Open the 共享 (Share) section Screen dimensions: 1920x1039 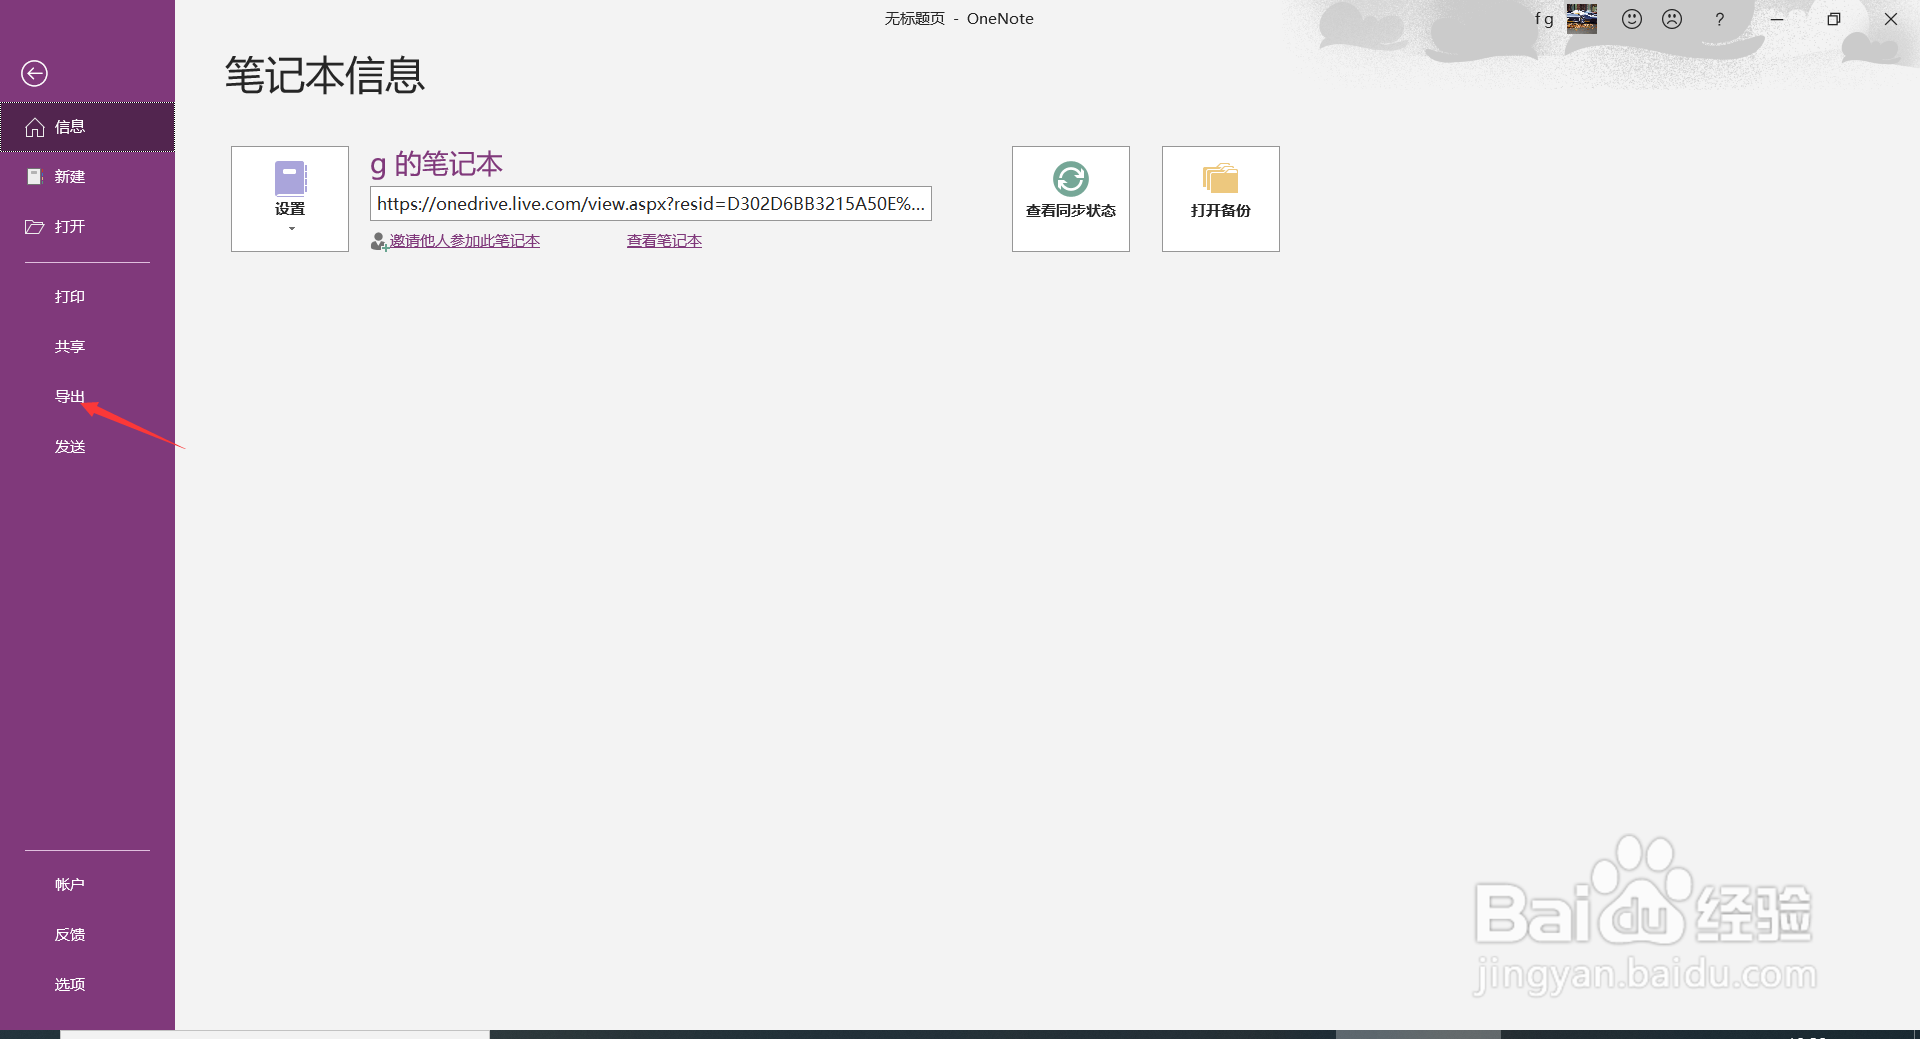[x=87, y=347]
